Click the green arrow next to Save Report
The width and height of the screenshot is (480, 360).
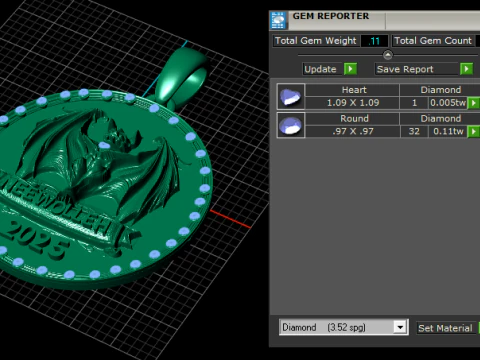click(x=466, y=69)
